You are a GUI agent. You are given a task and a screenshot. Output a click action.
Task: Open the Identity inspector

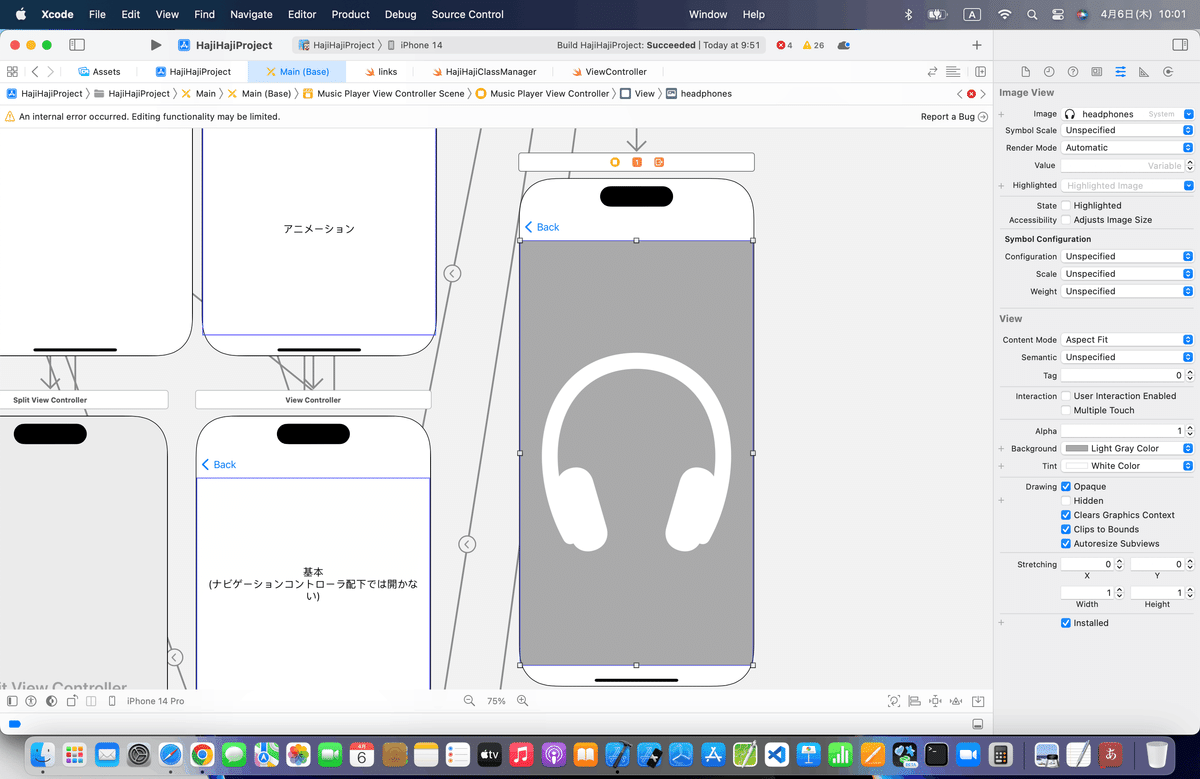(1097, 72)
